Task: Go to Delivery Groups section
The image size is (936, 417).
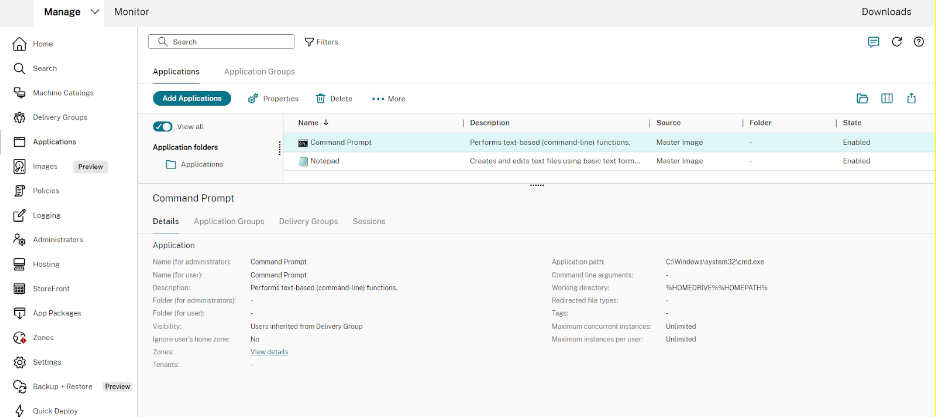Action: tap(59, 117)
